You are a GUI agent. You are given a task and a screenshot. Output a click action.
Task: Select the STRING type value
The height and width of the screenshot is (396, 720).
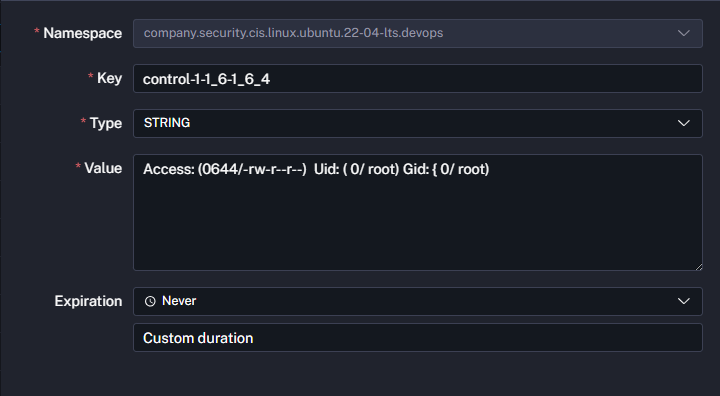[x=167, y=123]
